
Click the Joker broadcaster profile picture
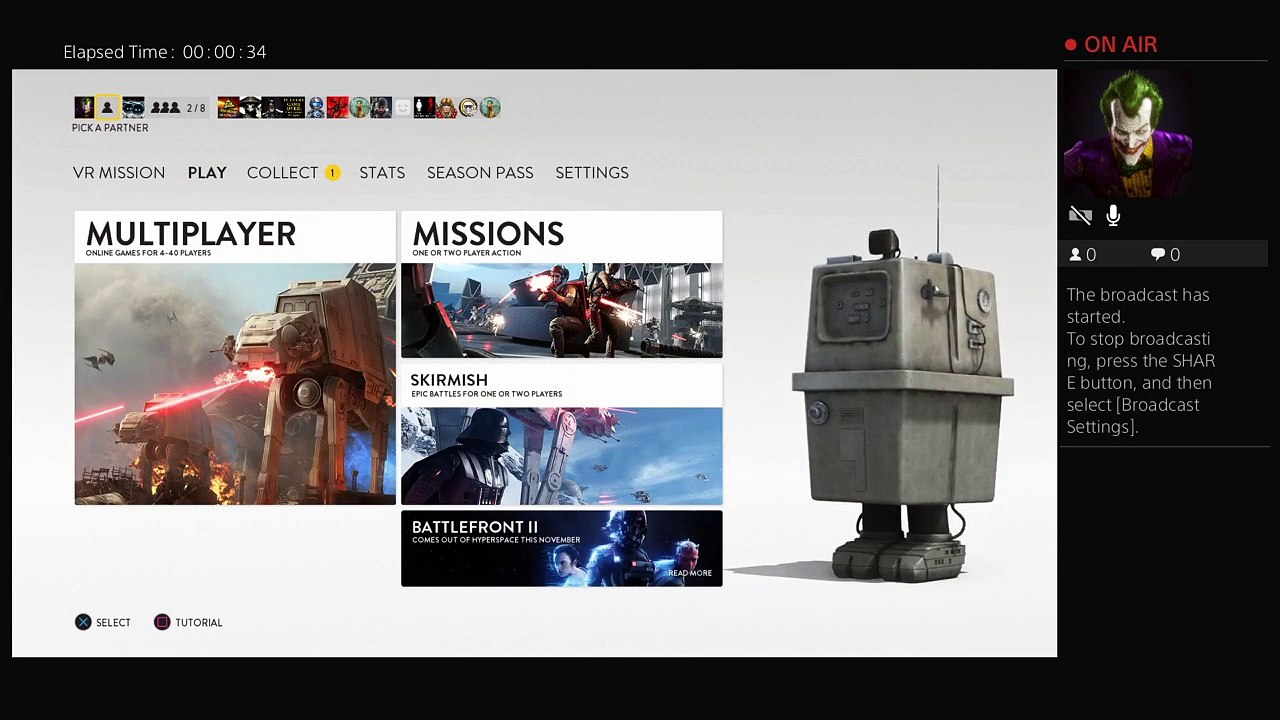(1129, 132)
